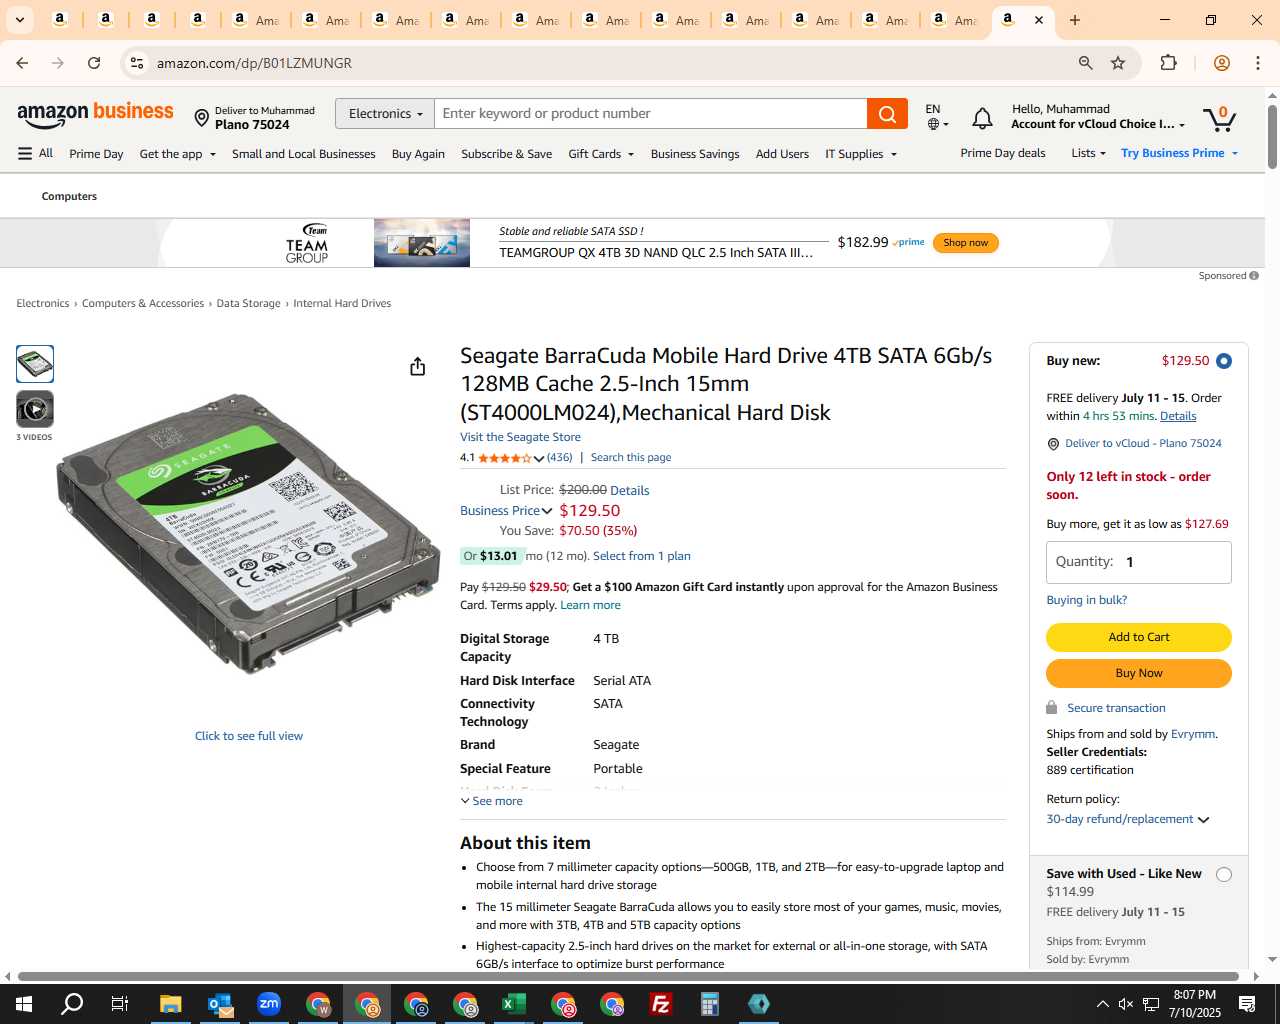Screen dimensions: 1280x1024
Task: Open the notifications bell icon
Action: click(982, 119)
